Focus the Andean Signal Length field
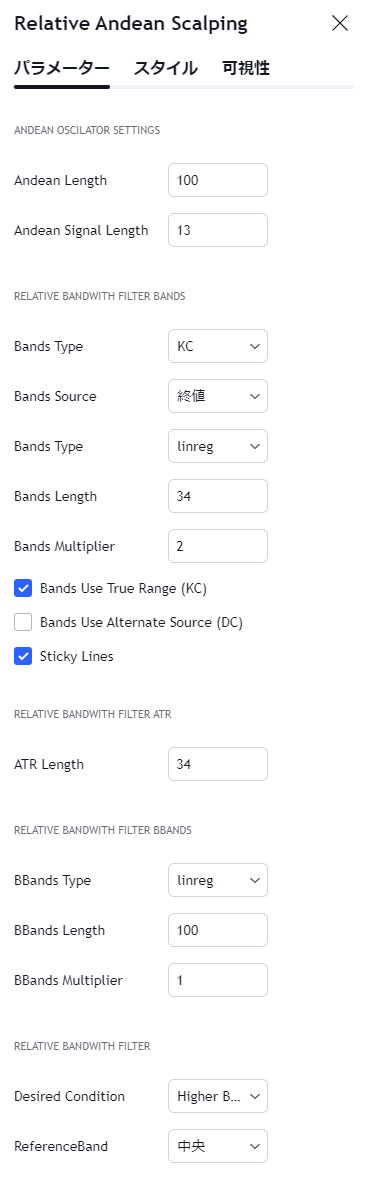 click(218, 230)
